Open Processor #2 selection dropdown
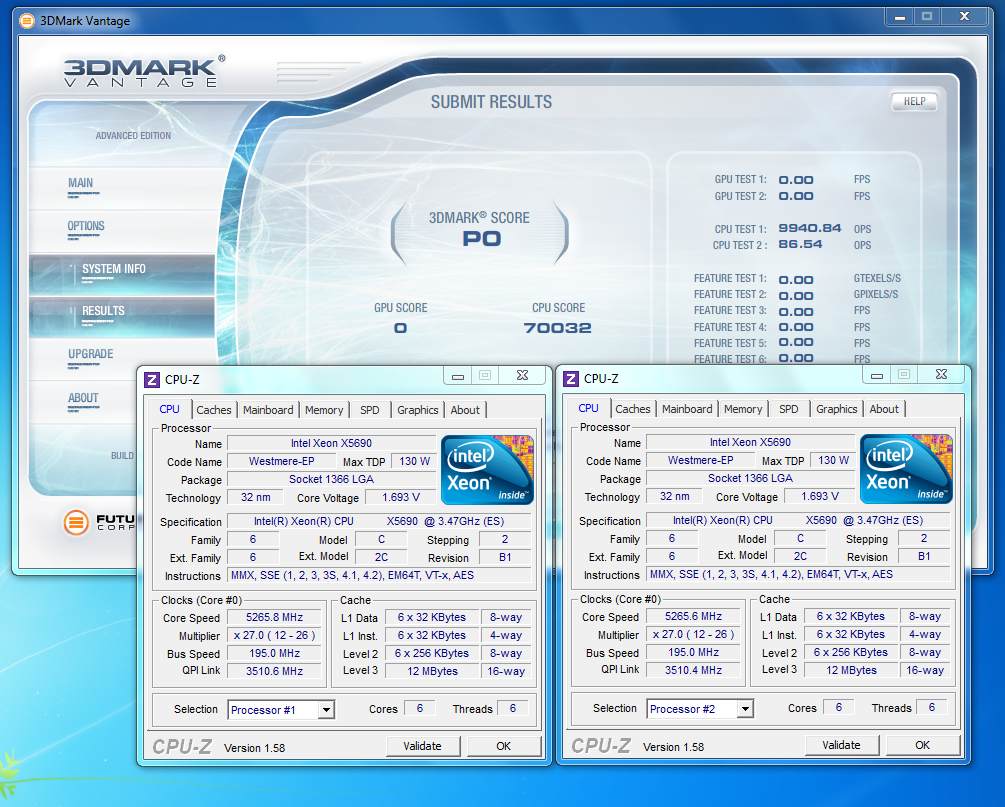This screenshot has width=1005, height=807. click(x=745, y=709)
